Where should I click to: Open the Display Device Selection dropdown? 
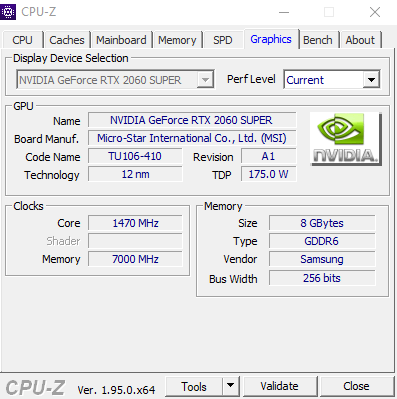115,80
